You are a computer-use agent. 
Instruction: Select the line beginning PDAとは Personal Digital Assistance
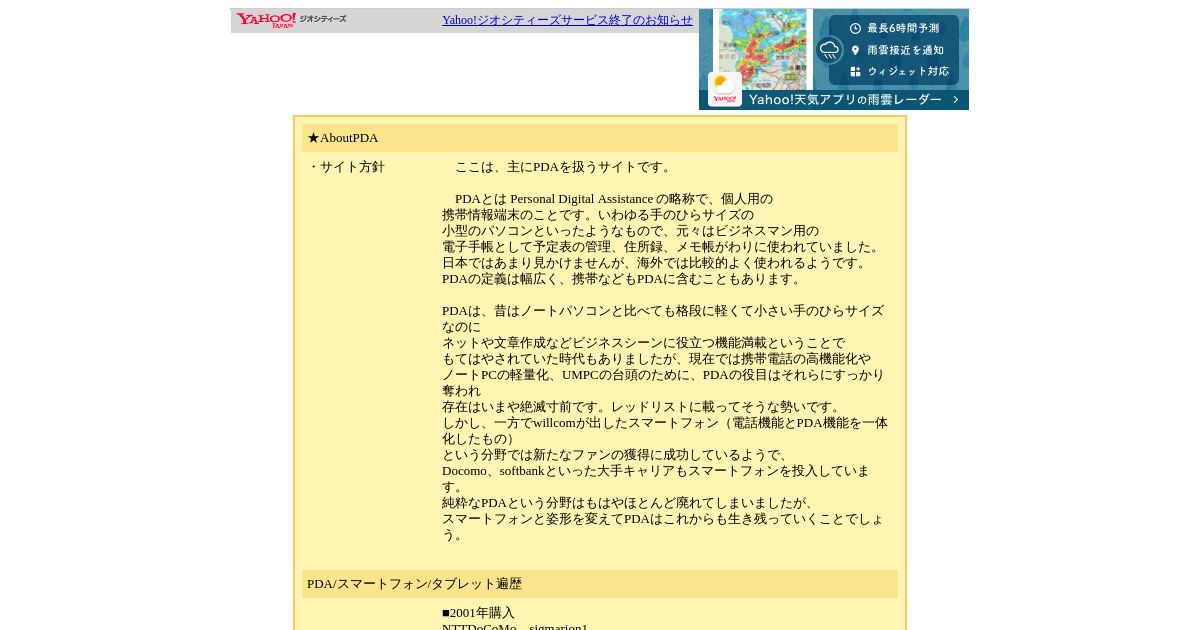pyautogui.click(x=614, y=199)
